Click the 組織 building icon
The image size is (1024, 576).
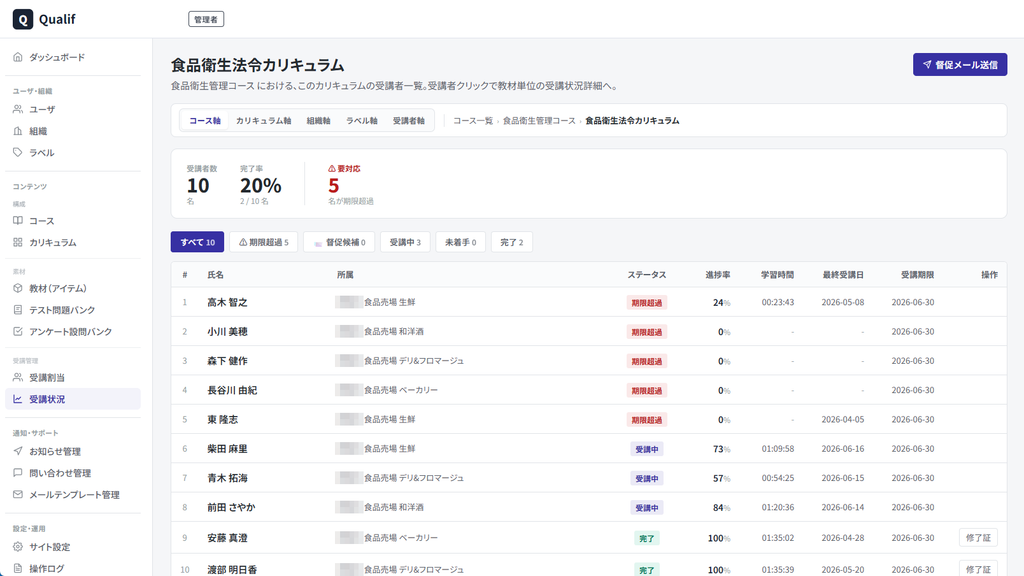[x=18, y=131]
